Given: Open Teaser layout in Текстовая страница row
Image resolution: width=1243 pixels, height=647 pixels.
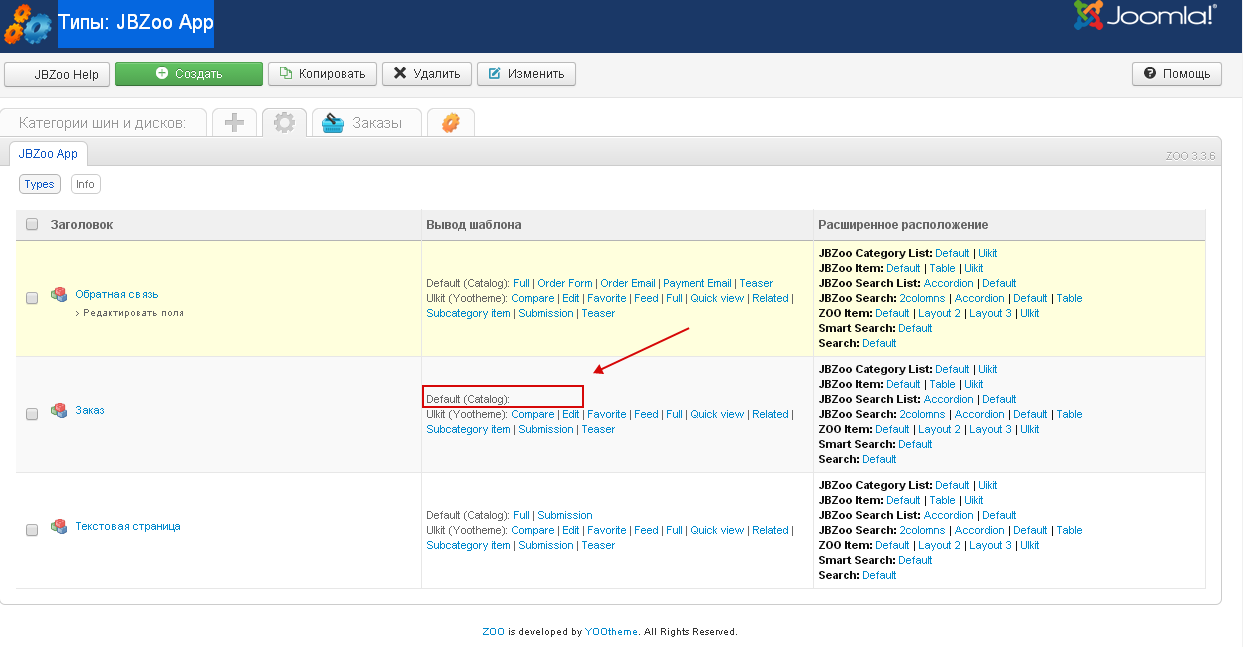Looking at the screenshot, I should pos(598,545).
